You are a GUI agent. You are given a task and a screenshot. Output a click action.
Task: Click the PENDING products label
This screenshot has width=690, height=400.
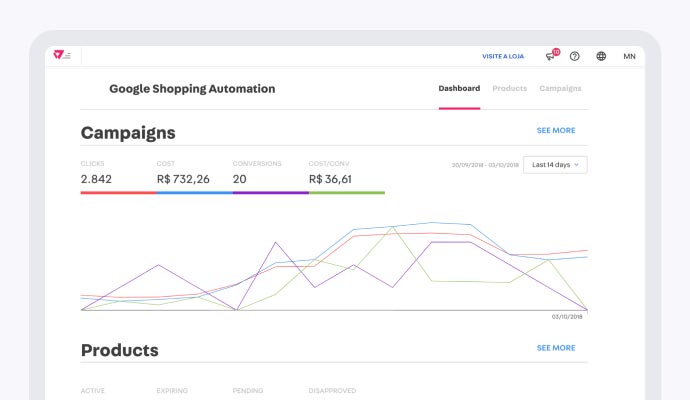click(x=248, y=391)
